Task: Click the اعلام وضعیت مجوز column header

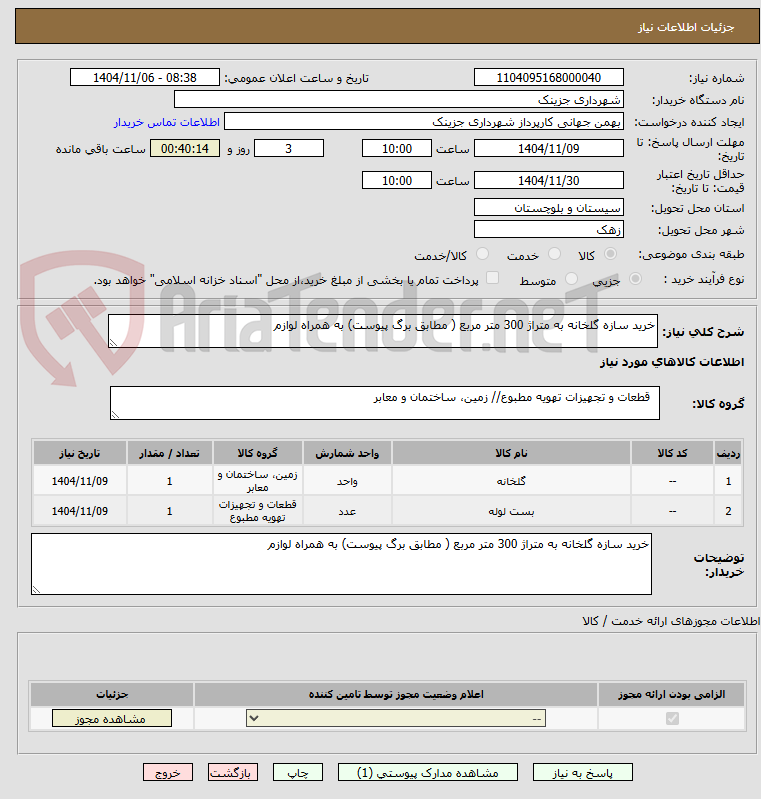Action: coord(396,695)
